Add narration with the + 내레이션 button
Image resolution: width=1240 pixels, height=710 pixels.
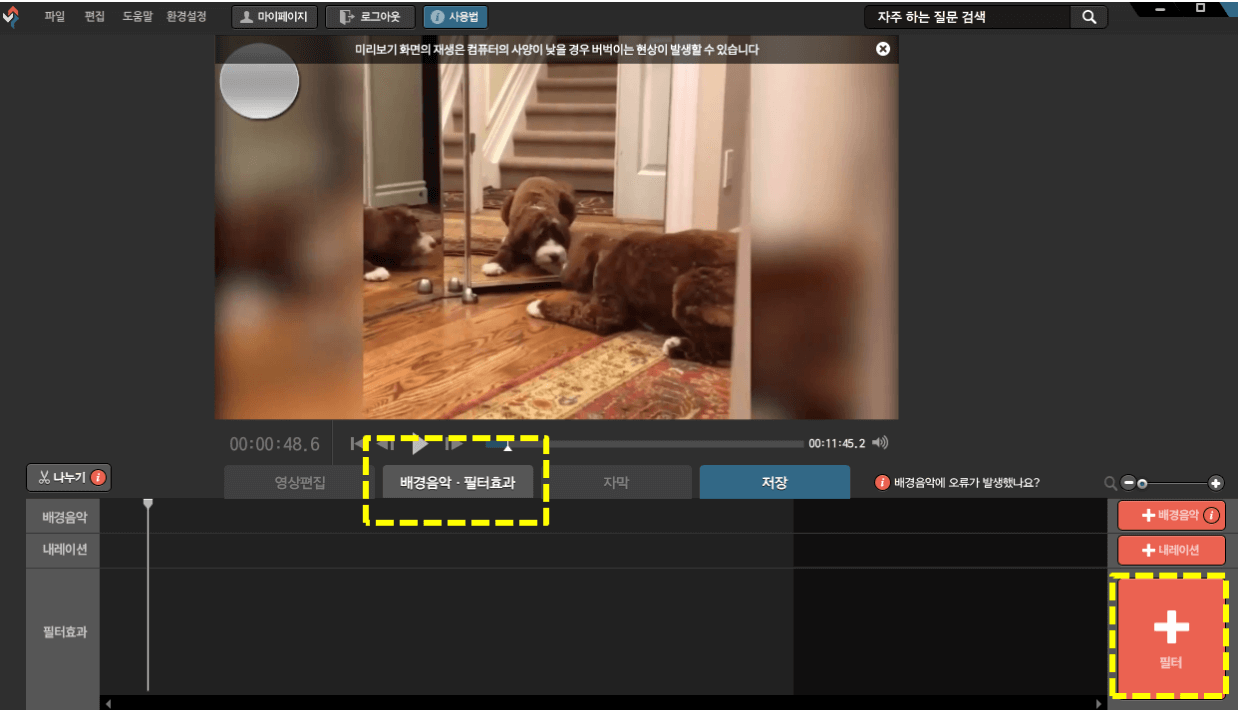coord(1171,550)
